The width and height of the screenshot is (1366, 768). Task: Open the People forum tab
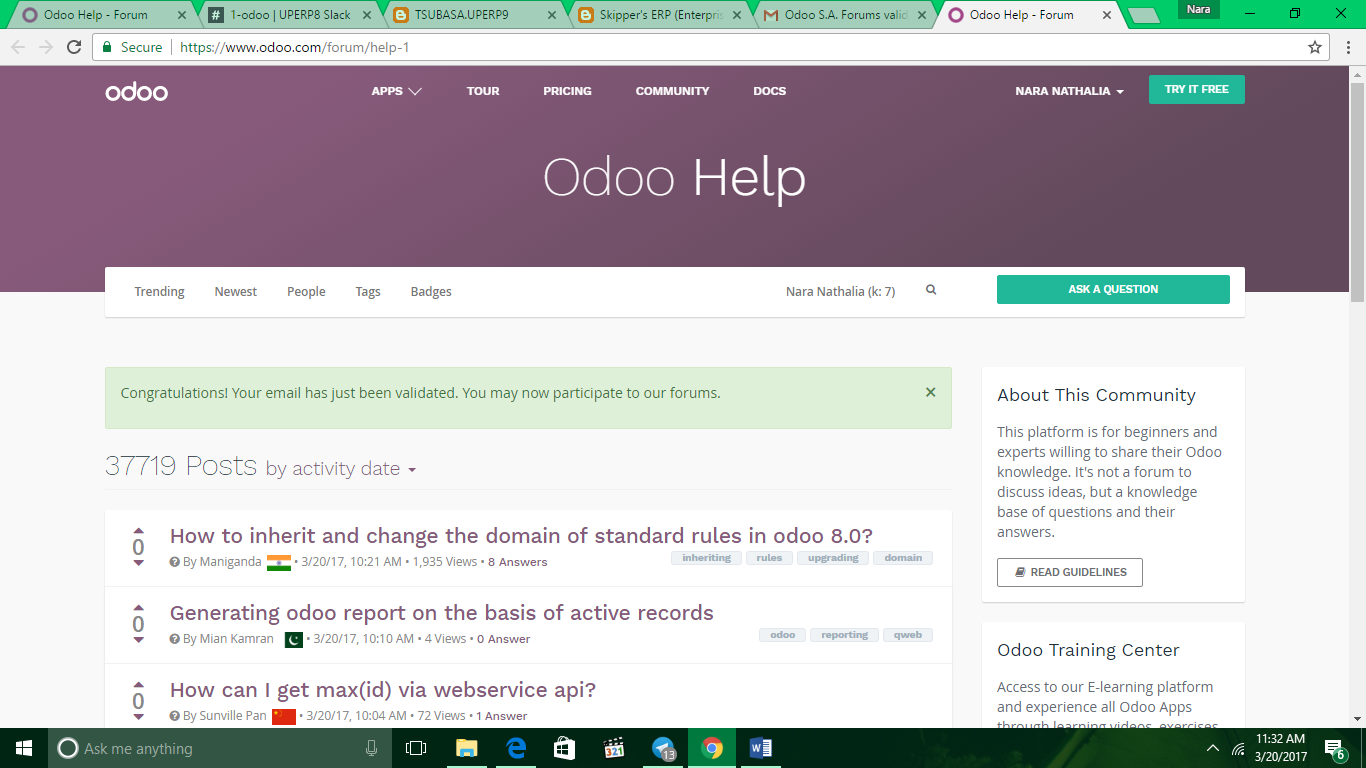point(306,291)
